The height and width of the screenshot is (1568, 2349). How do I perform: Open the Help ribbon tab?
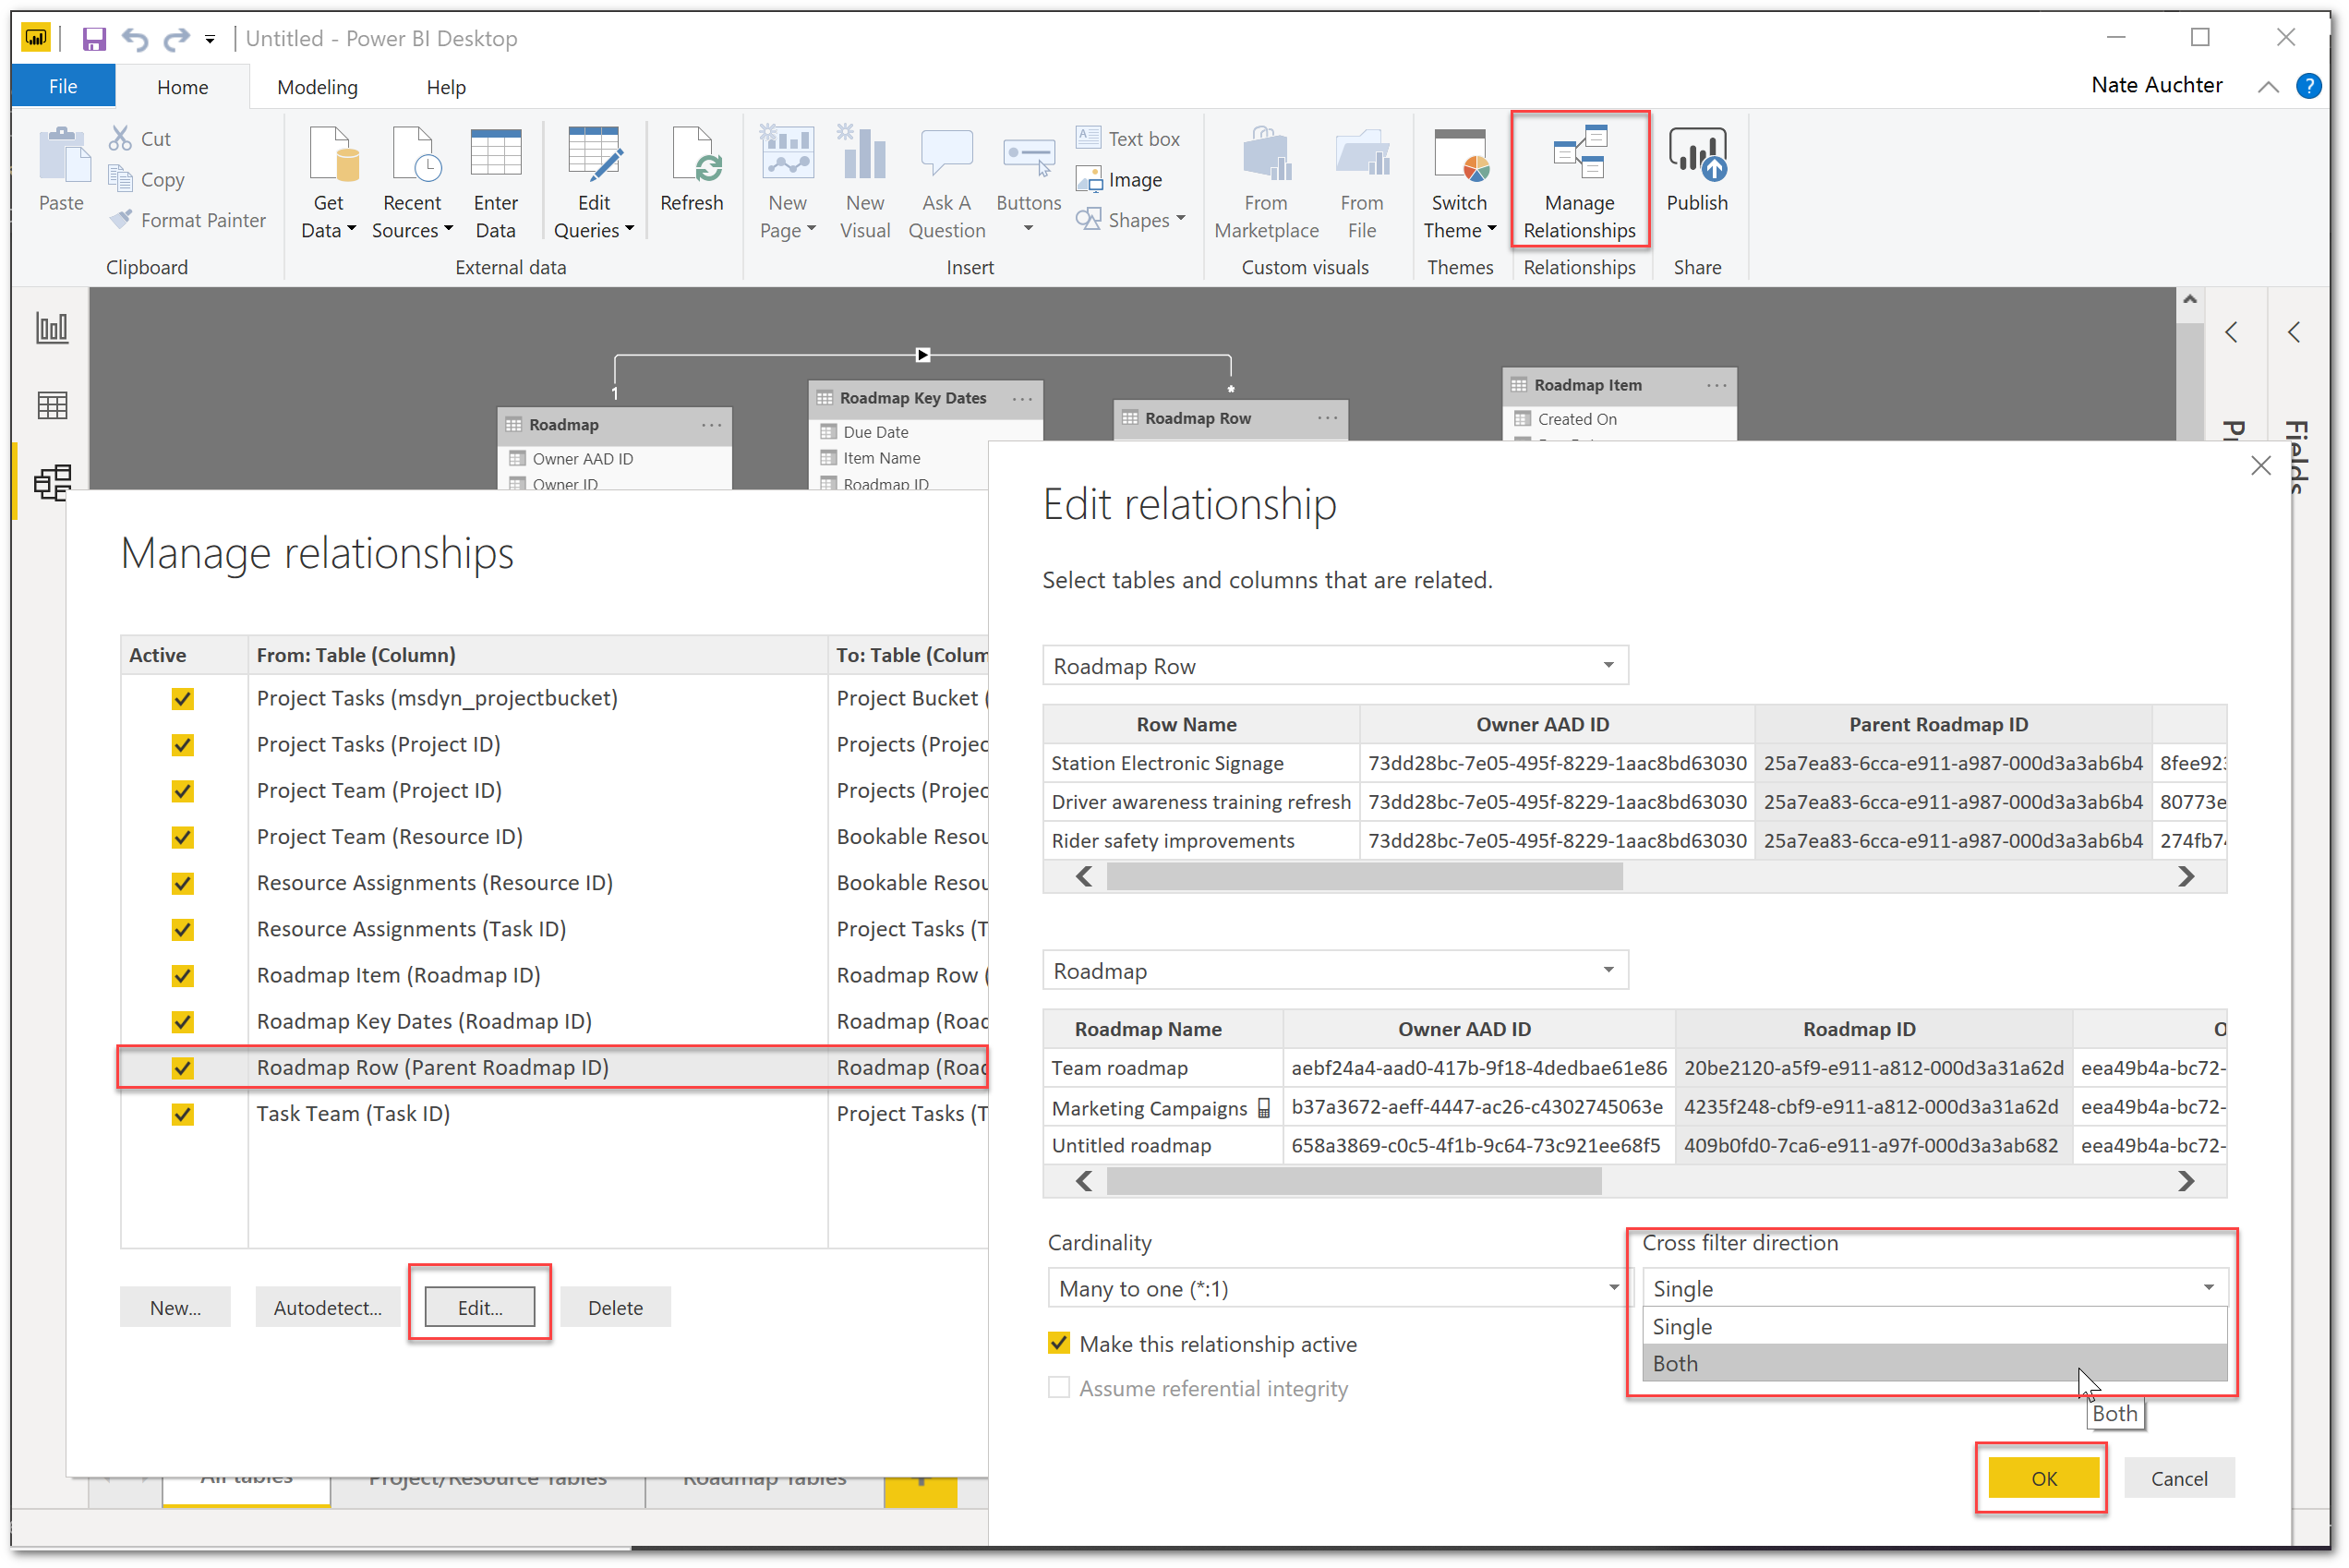446,87
